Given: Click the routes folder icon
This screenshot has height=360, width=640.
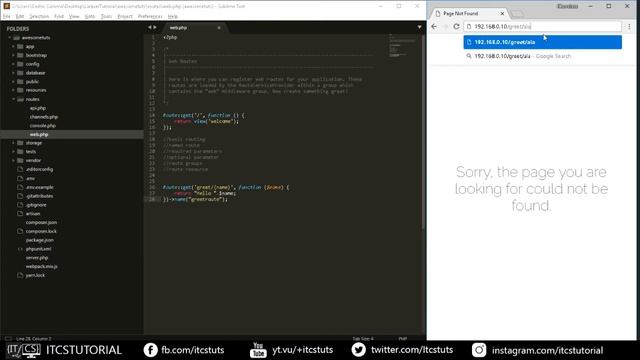Looking at the screenshot, I should 20,99.
